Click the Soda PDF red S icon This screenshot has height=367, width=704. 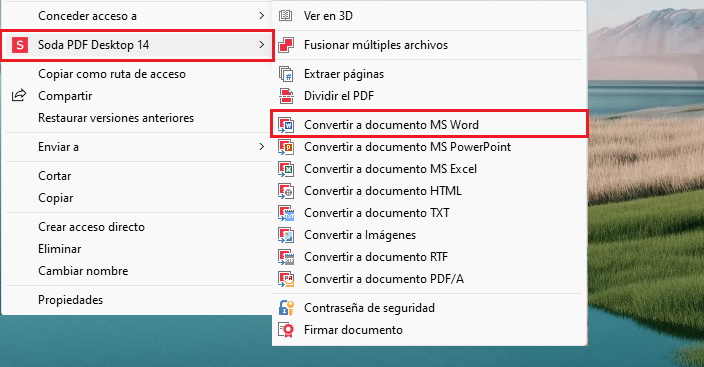tap(20, 45)
